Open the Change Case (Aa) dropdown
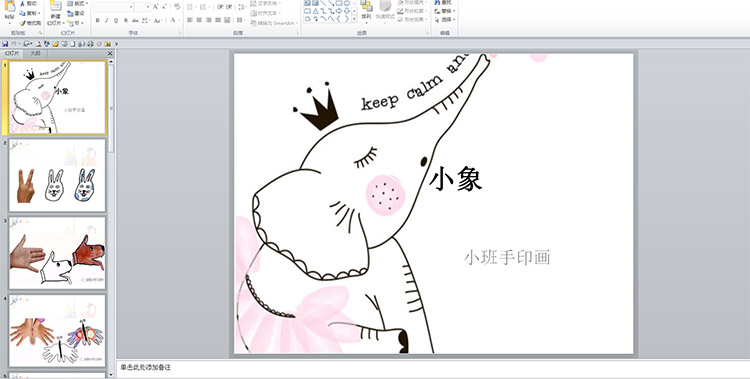Viewport: 750px width, 379px height. [x=158, y=21]
